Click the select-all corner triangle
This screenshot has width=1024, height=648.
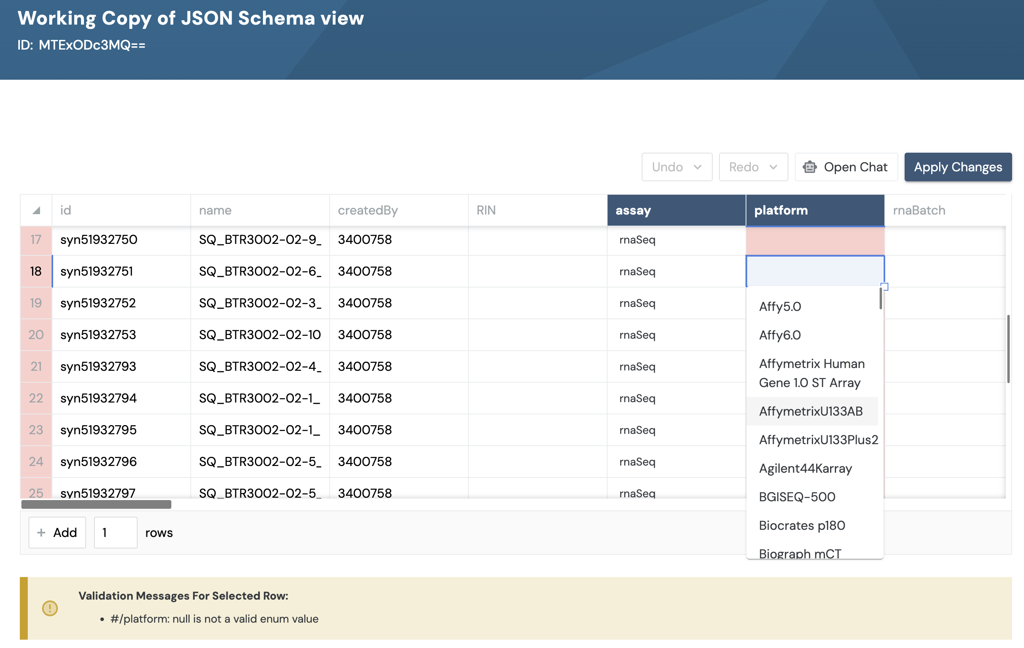(36, 211)
